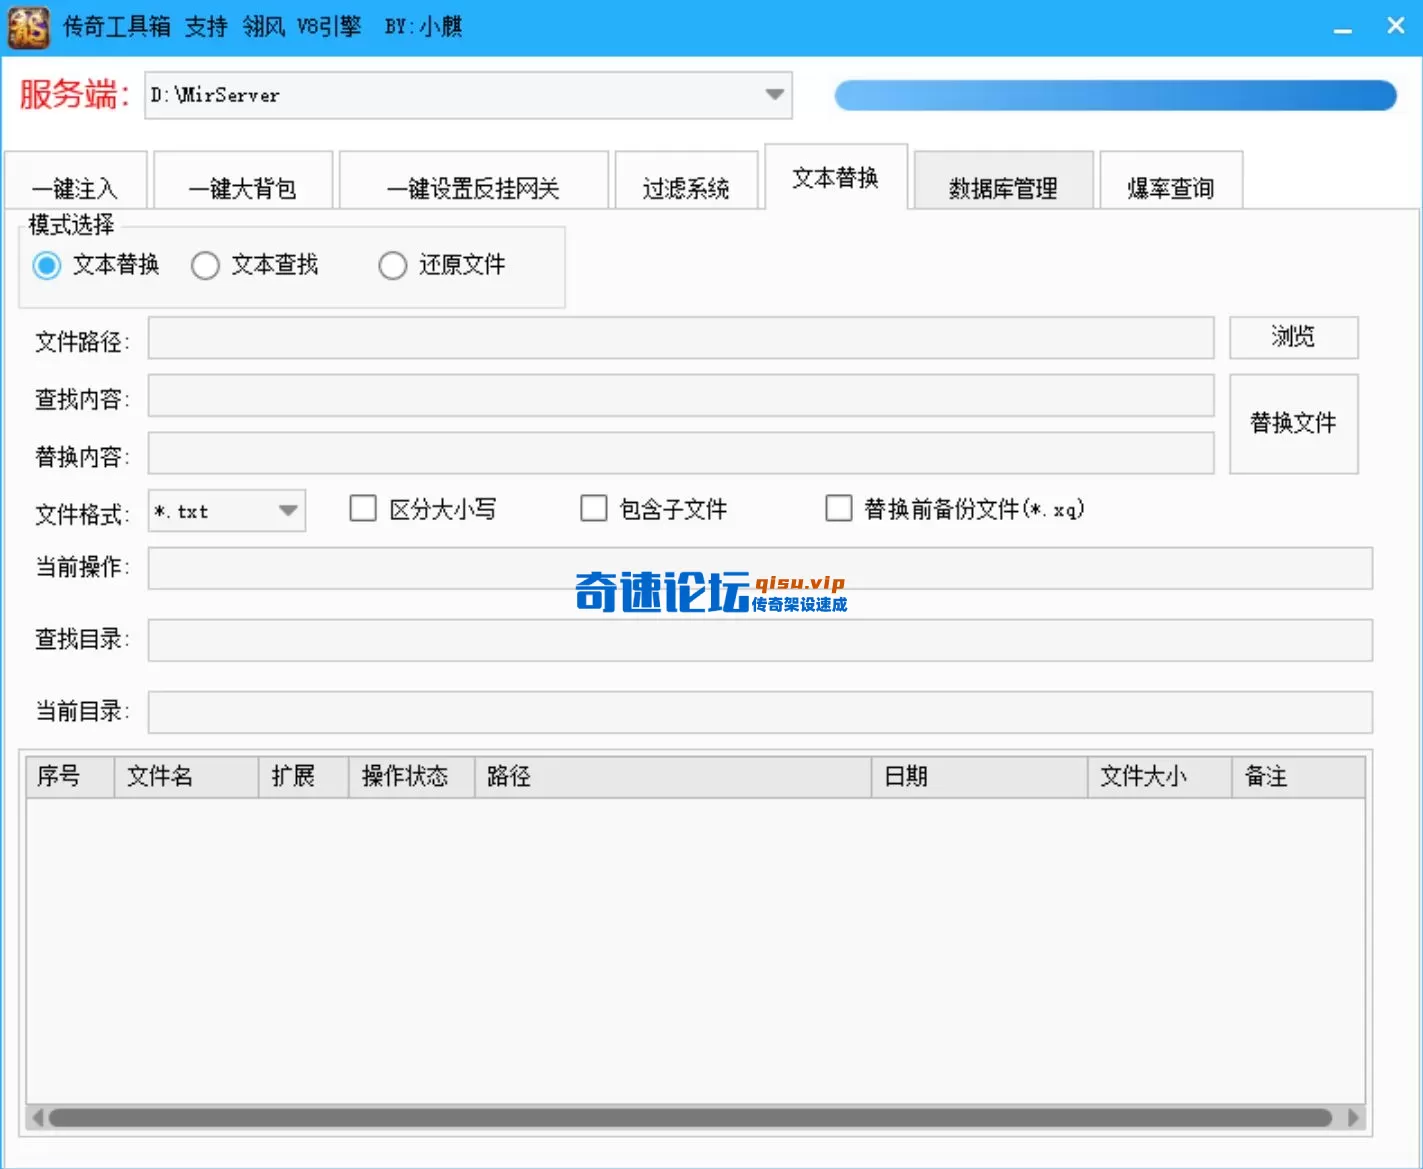1423x1169 pixels.
Task: Switch to the 数据库管理 tab
Action: (1003, 186)
